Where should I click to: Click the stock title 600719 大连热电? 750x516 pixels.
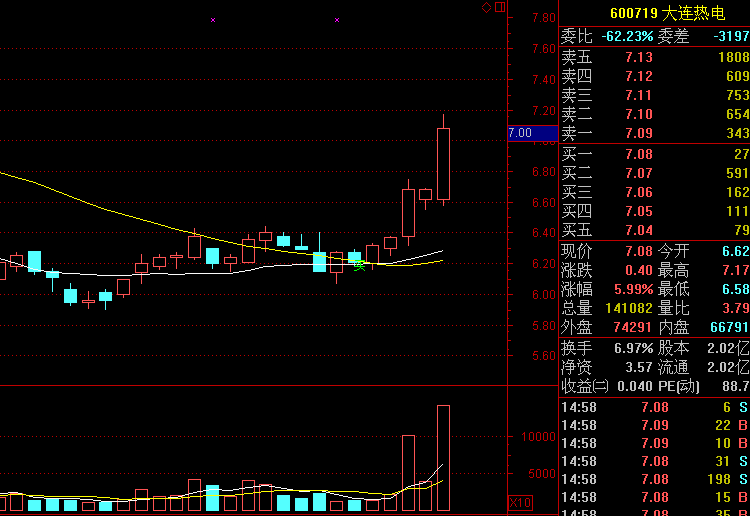(668, 13)
